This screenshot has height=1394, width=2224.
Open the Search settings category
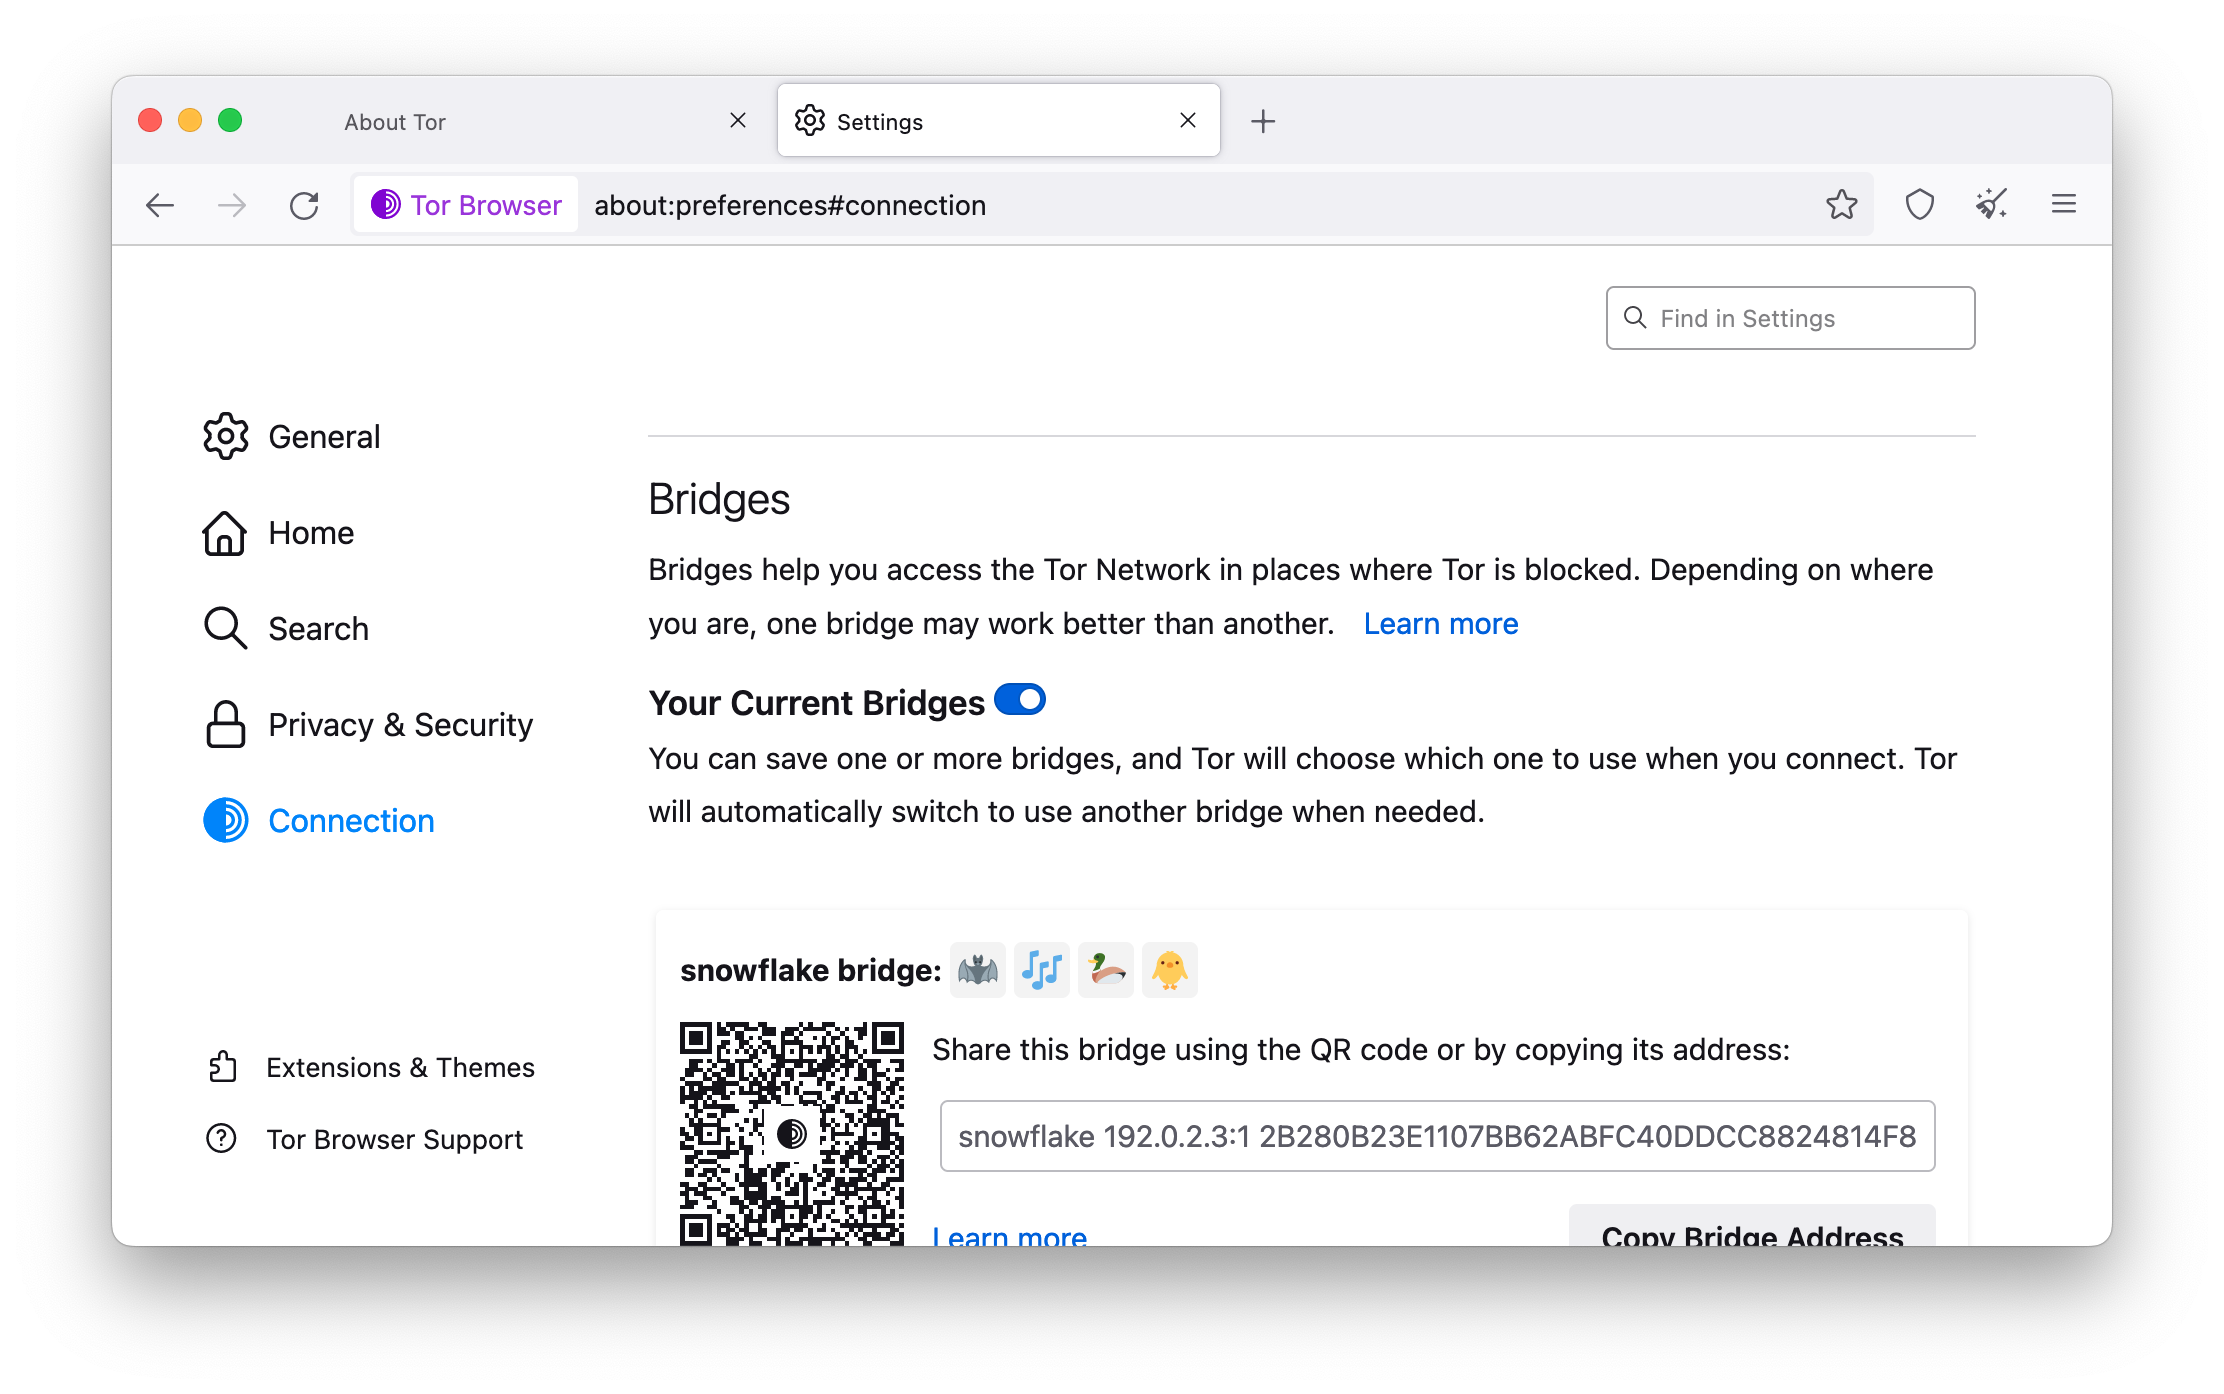(286, 629)
